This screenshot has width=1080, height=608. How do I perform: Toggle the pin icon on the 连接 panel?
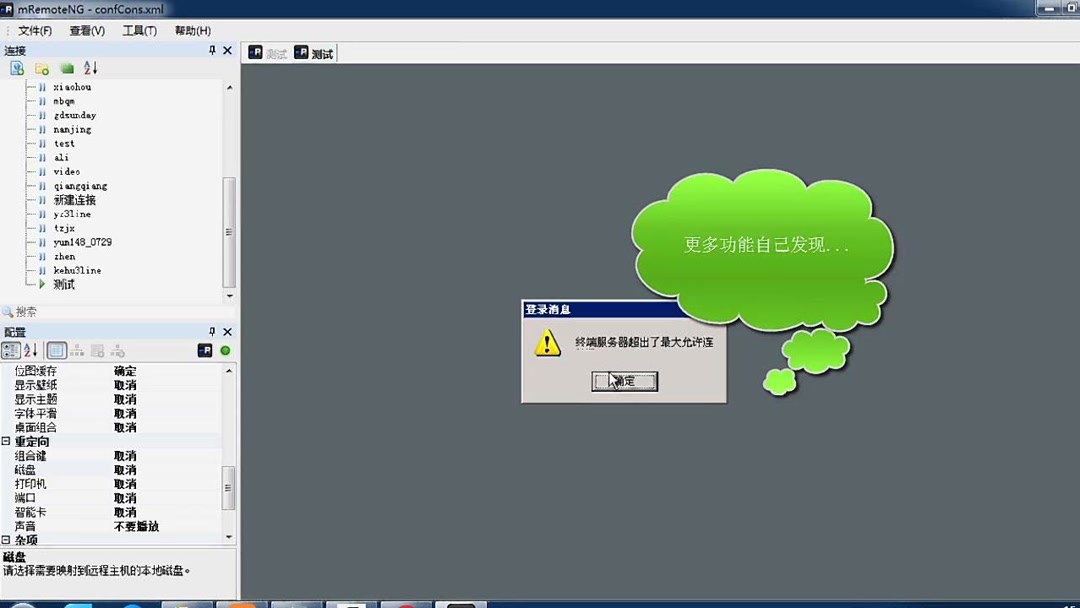[213, 49]
